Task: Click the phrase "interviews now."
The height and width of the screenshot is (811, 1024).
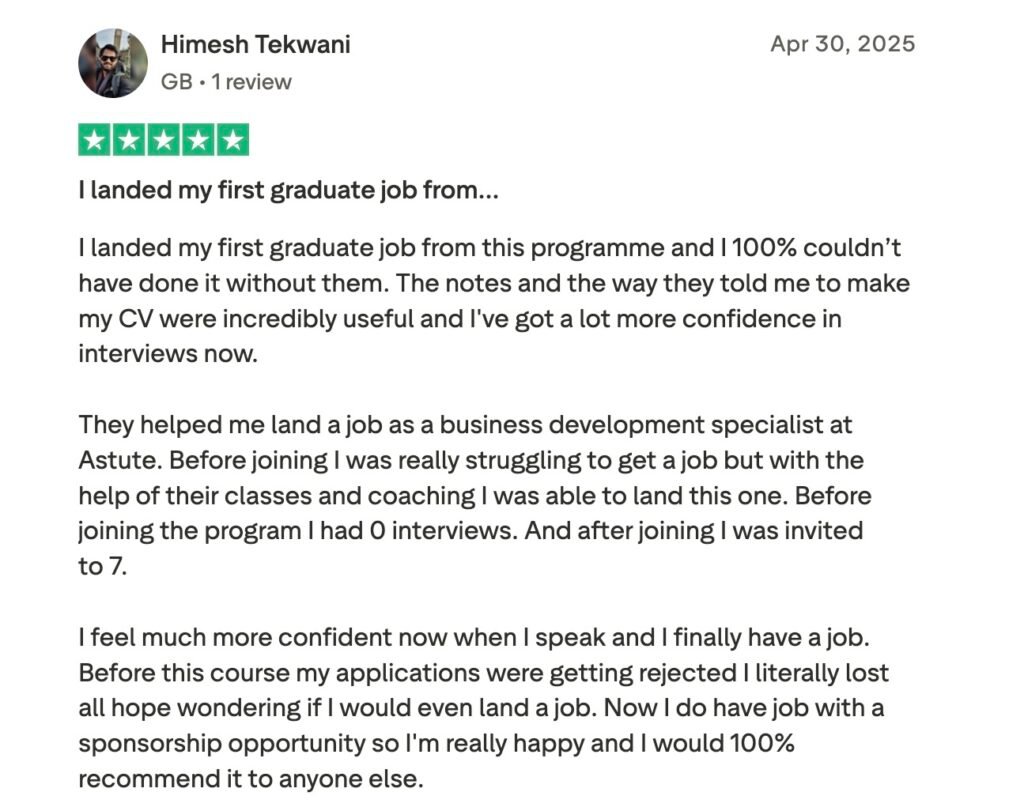Action: [x=167, y=354]
